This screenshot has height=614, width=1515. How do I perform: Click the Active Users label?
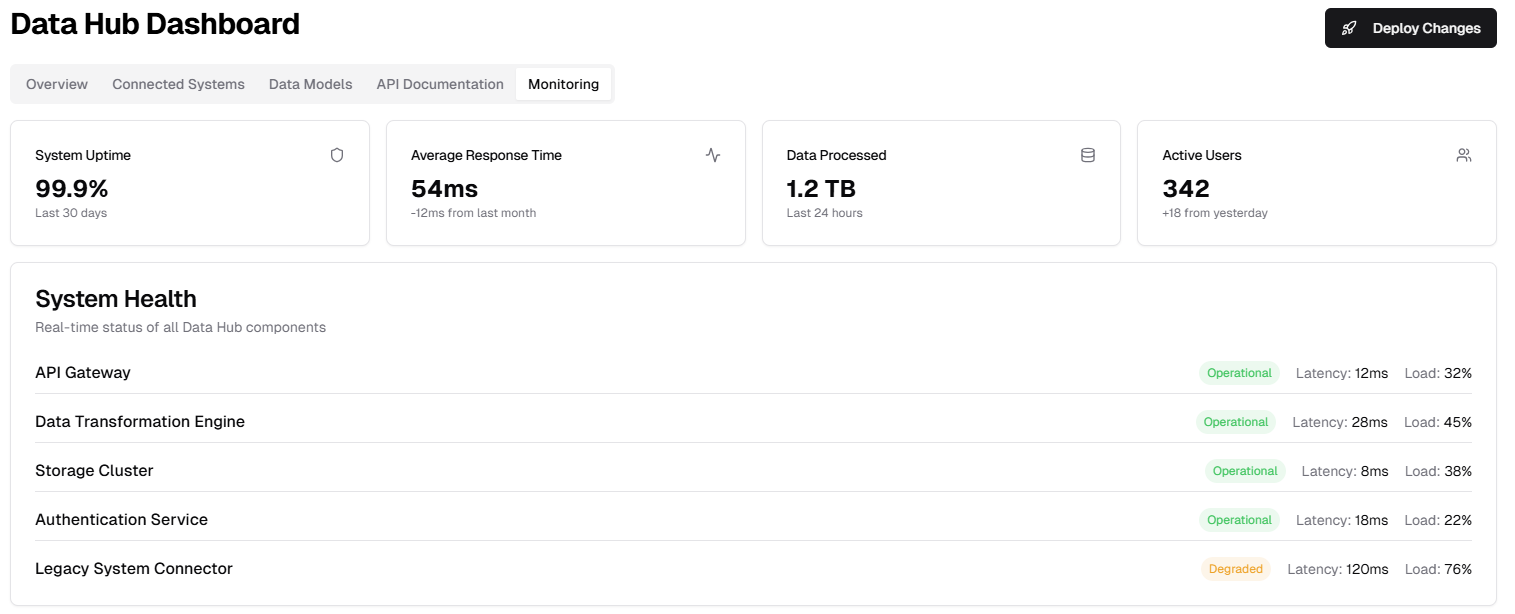tap(1202, 155)
